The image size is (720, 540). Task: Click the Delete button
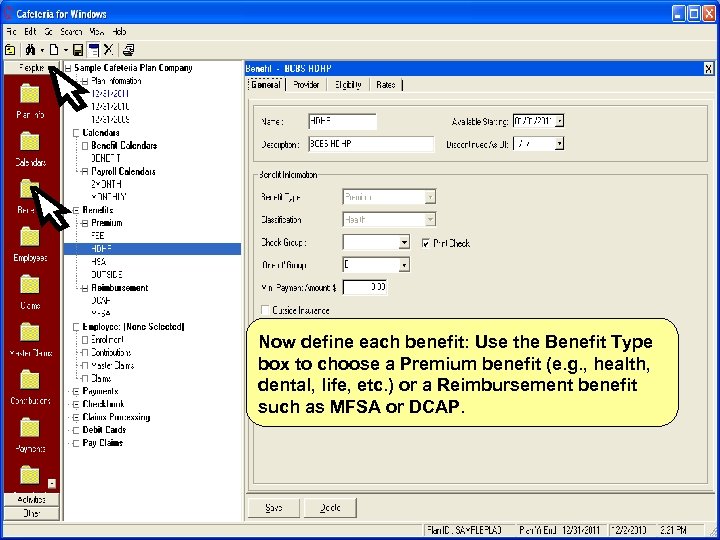click(330, 507)
